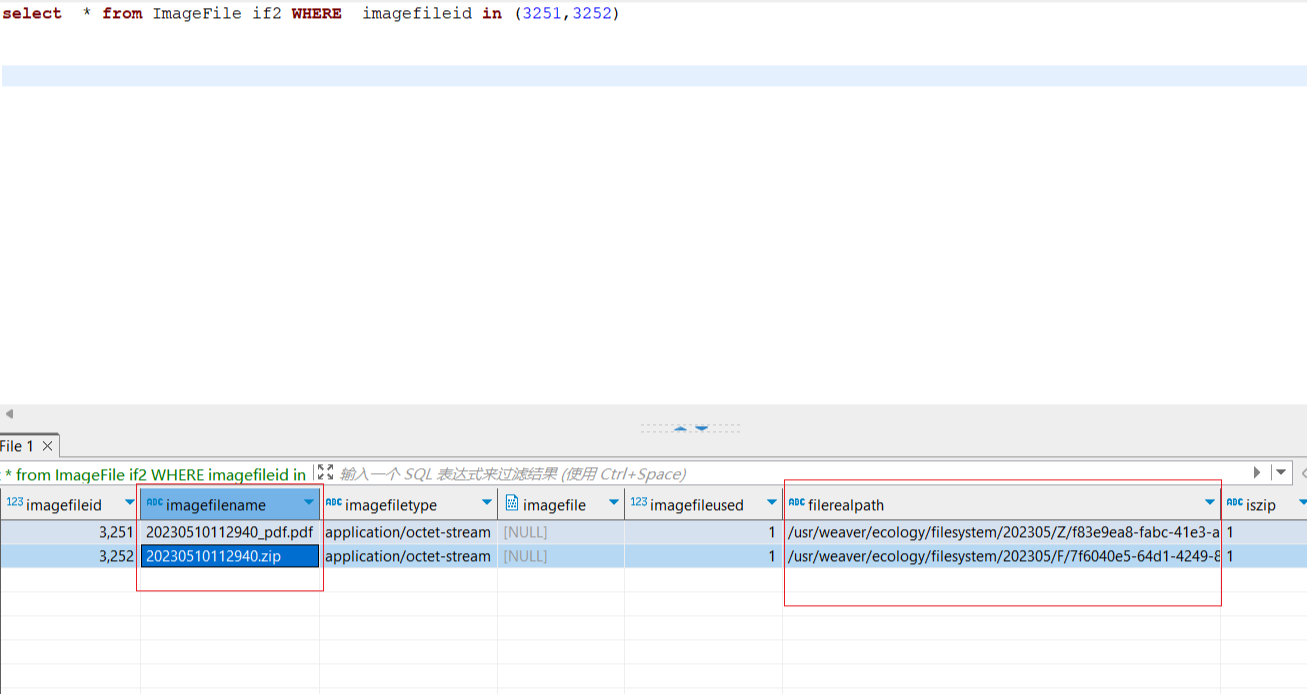Select the iszip column header
The height and width of the screenshot is (694, 1307).
tap(1264, 504)
